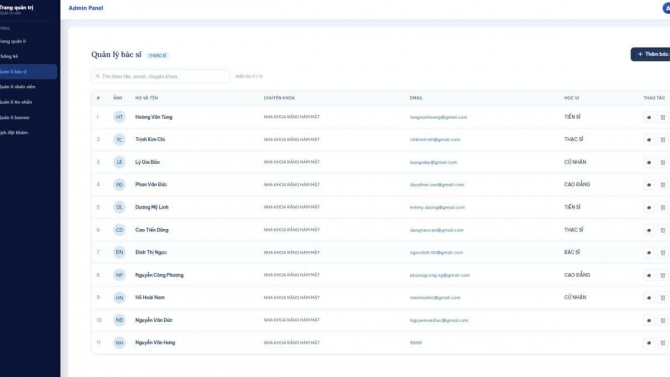The height and width of the screenshot is (377, 670).
Task: Click the Chuyên khoa column header
Action: coord(279,98)
